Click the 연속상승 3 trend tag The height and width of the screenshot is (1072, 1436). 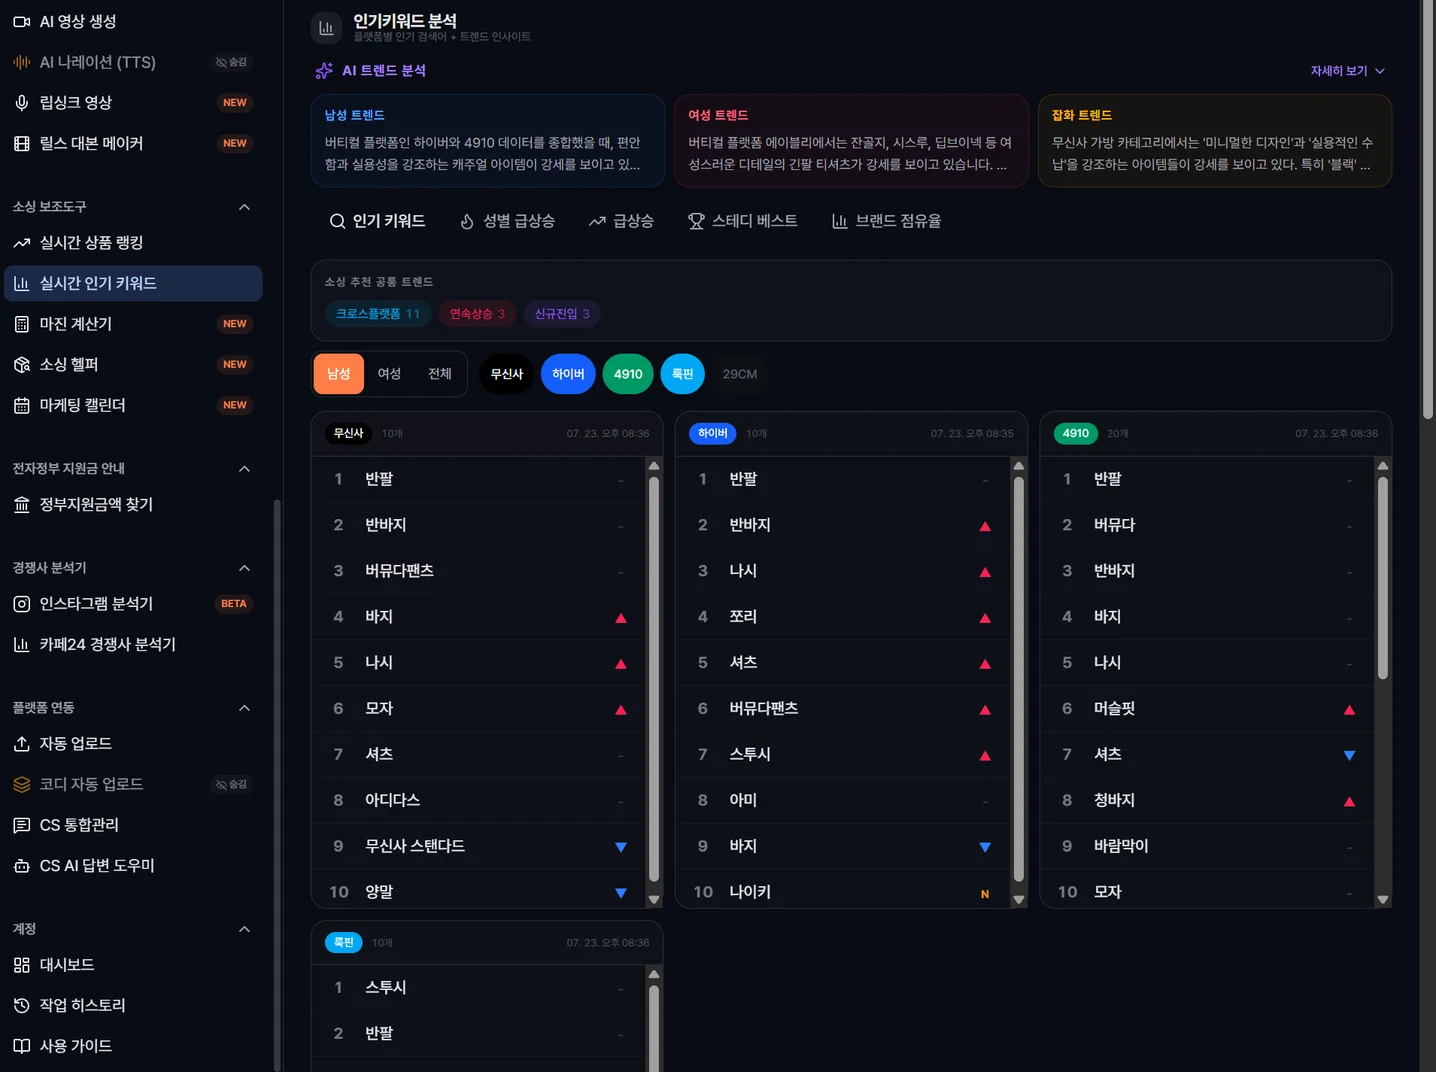tap(477, 314)
